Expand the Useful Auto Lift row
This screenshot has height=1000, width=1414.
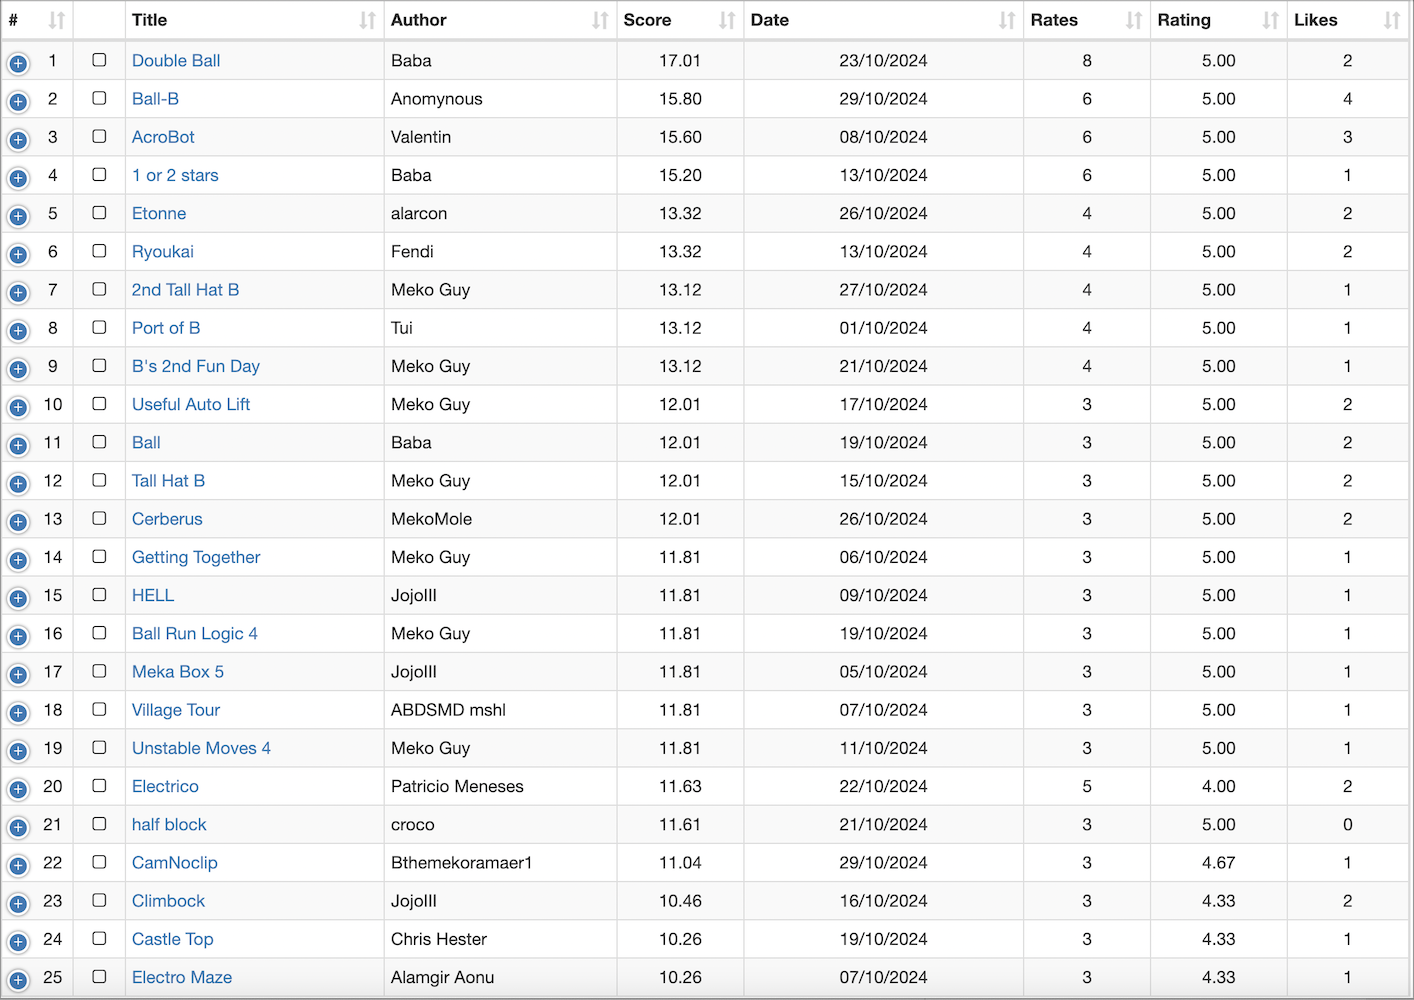tap(18, 407)
